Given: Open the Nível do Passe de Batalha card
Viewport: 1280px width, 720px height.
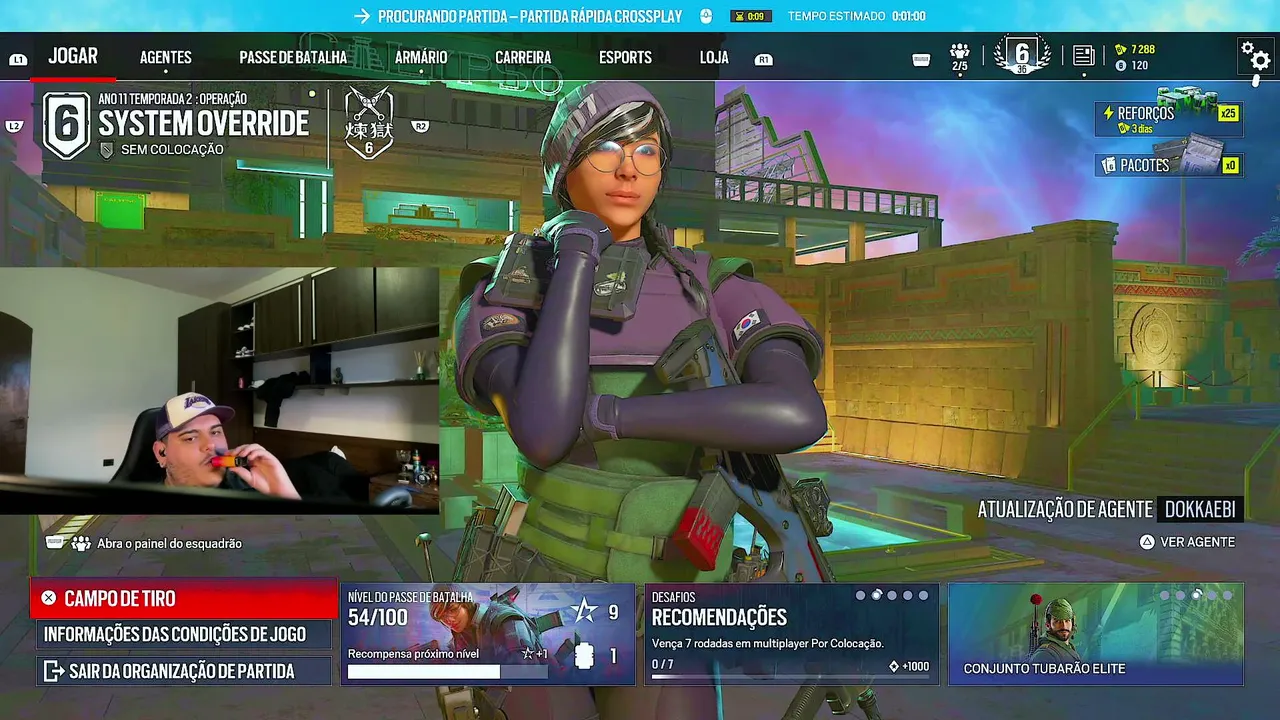Looking at the screenshot, I should tap(488, 634).
